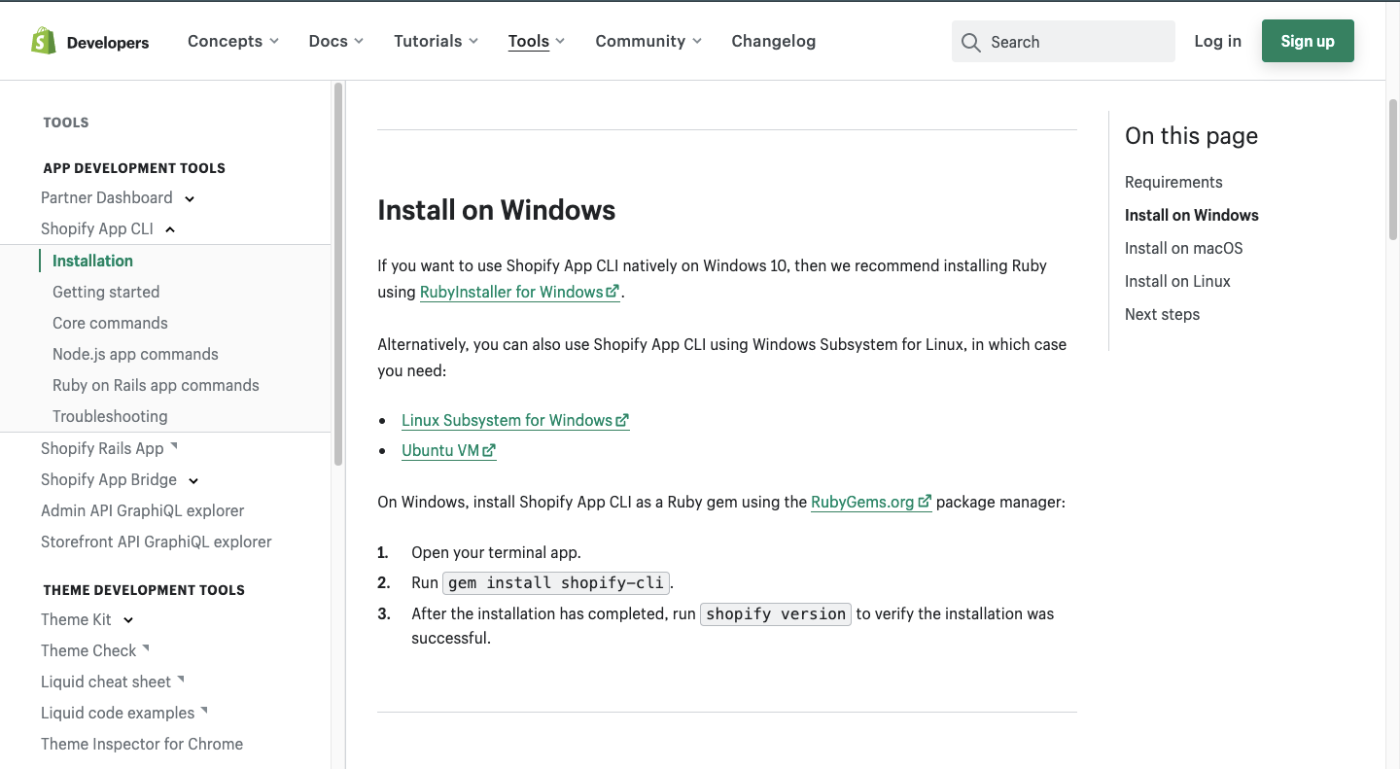Jump to Install on macOS section

[1183, 248]
